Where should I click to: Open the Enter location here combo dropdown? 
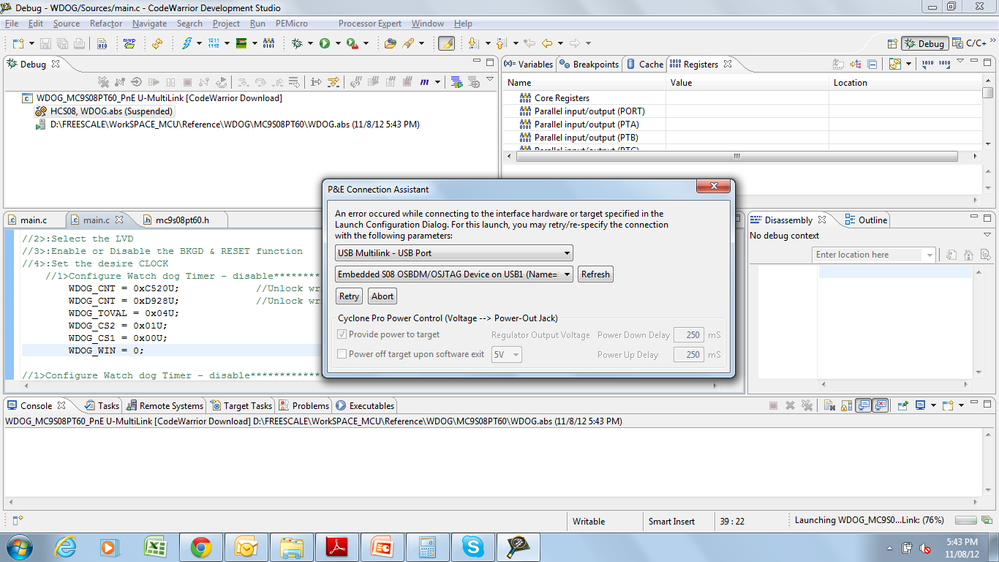(929, 255)
